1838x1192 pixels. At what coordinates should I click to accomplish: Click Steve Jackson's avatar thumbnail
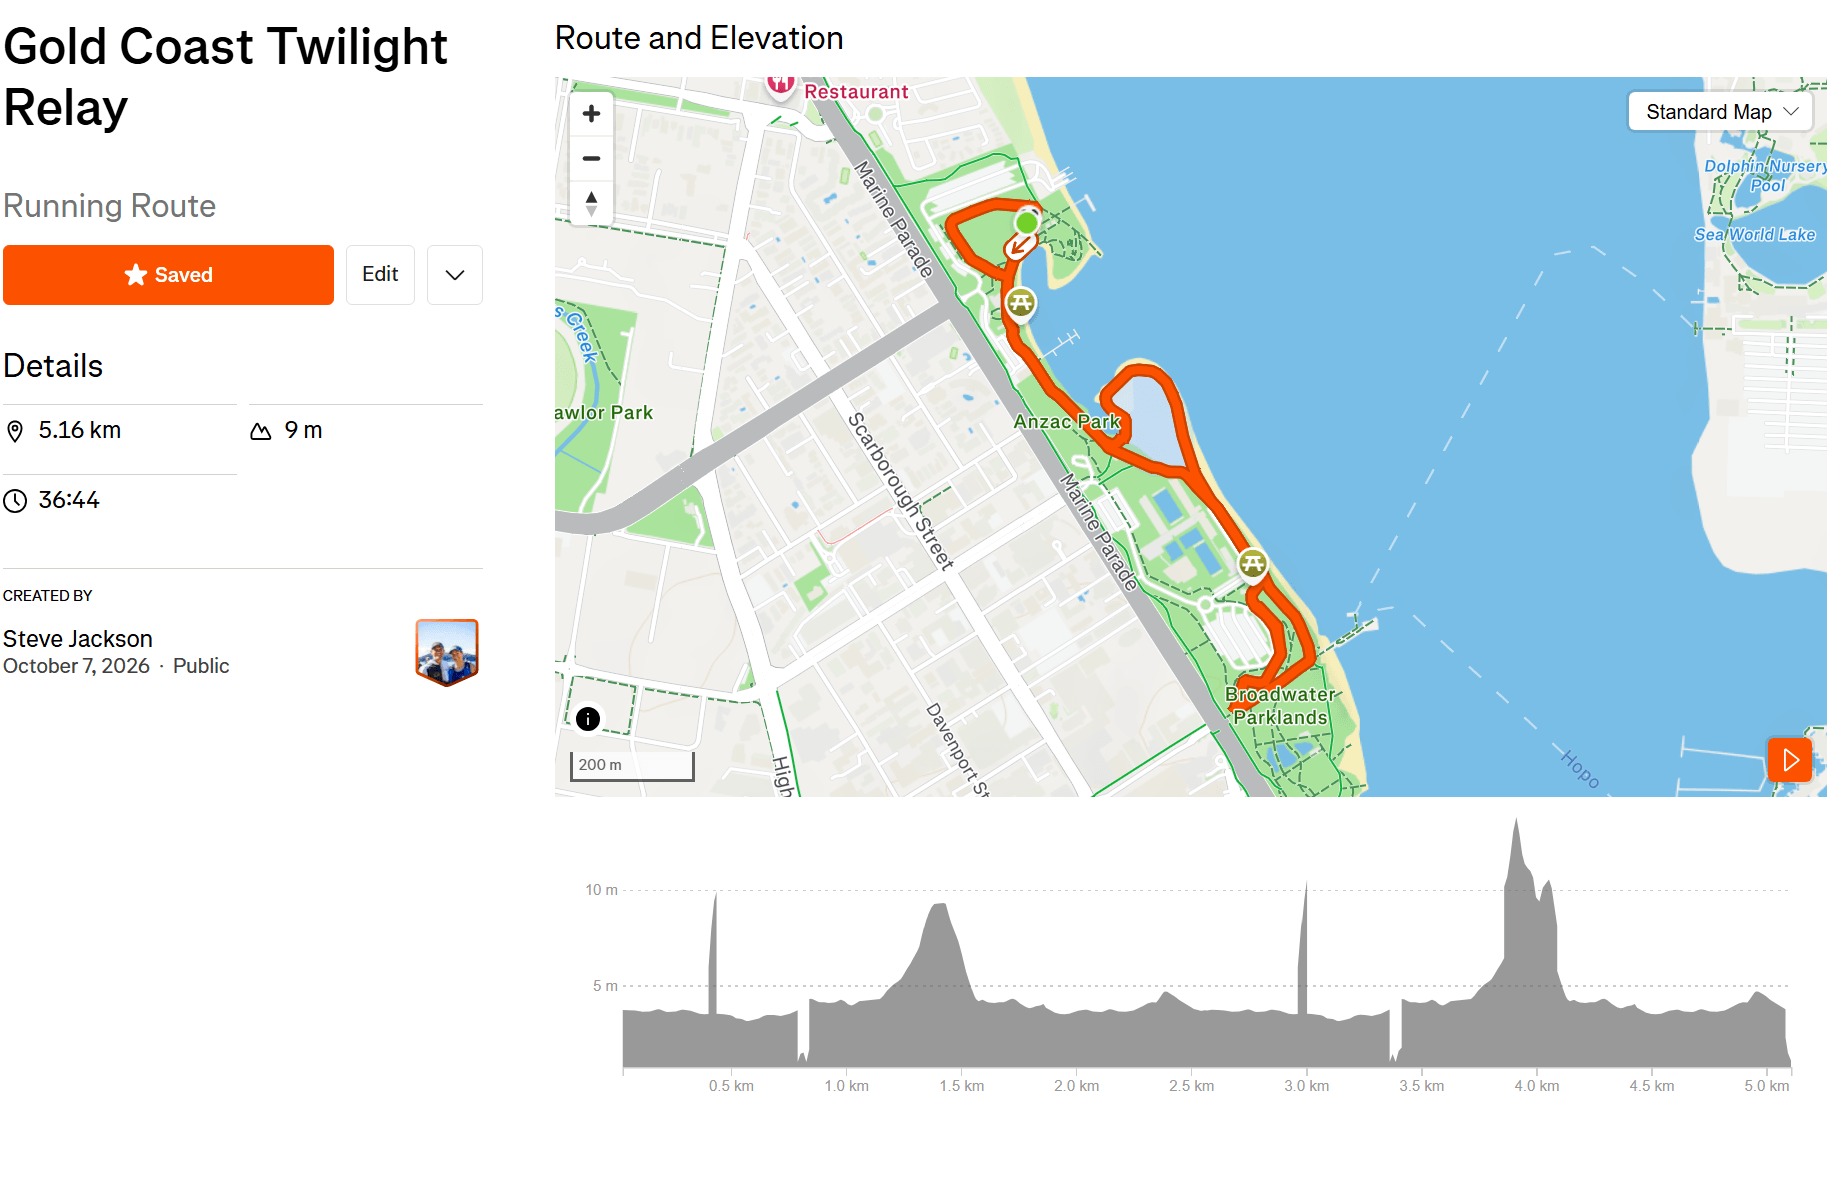tap(447, 652)
